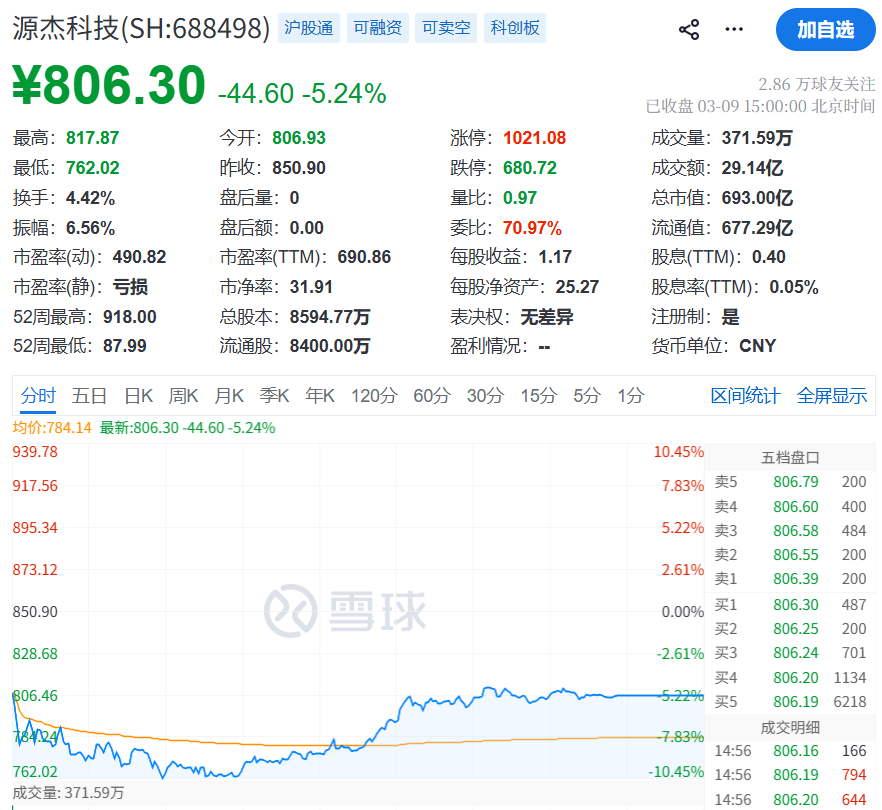The image size is (882, 810).
Task: Switch to the 五日 chart tab
Action: coord(90,395)
